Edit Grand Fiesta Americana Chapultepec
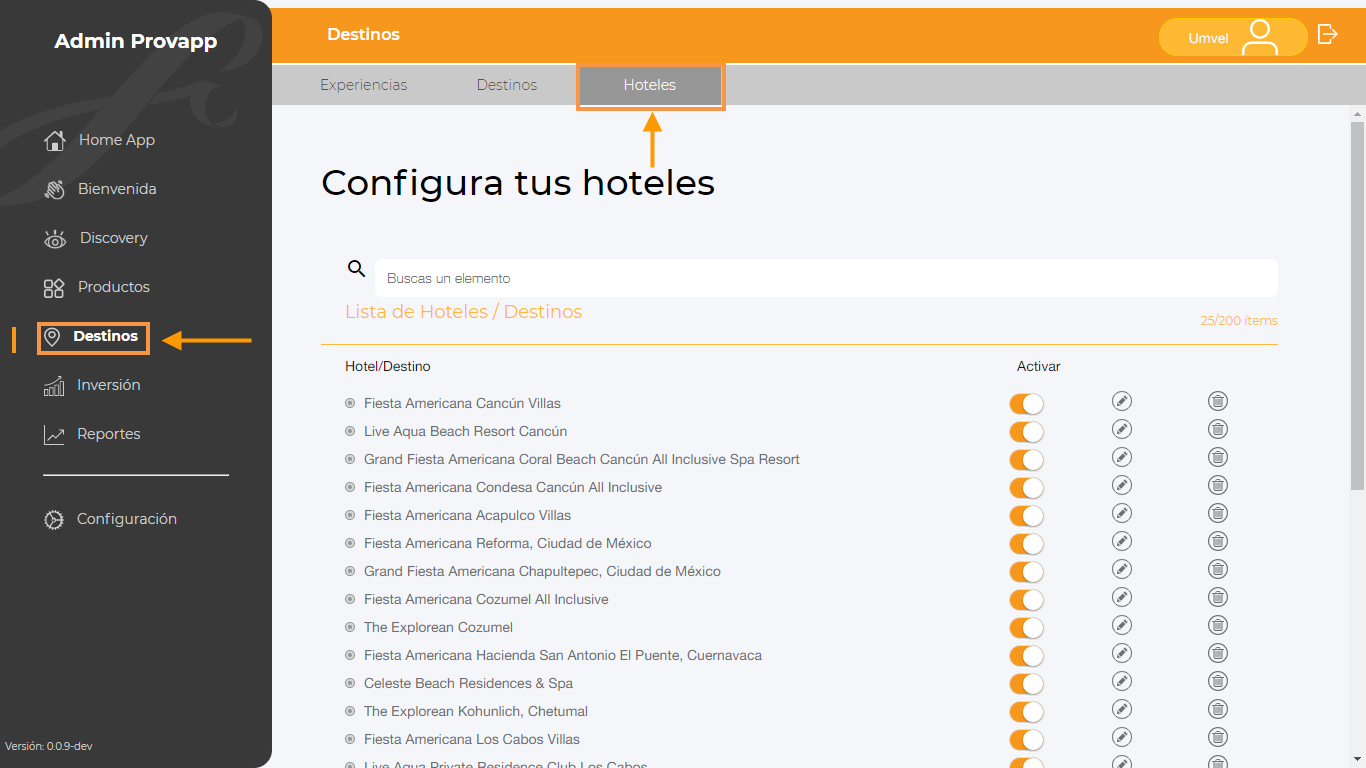 tap(1122, 569)
